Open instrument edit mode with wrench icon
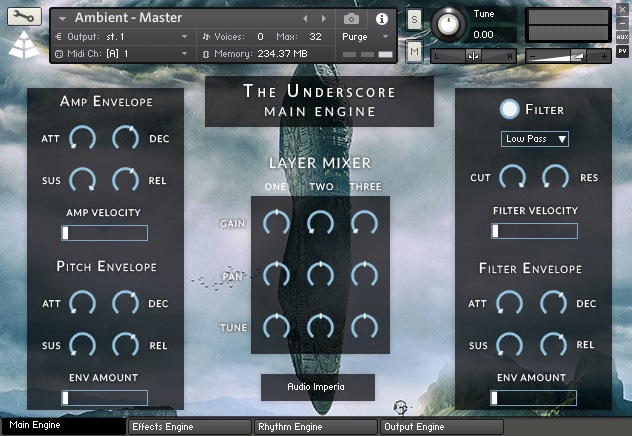 [24, 17]
